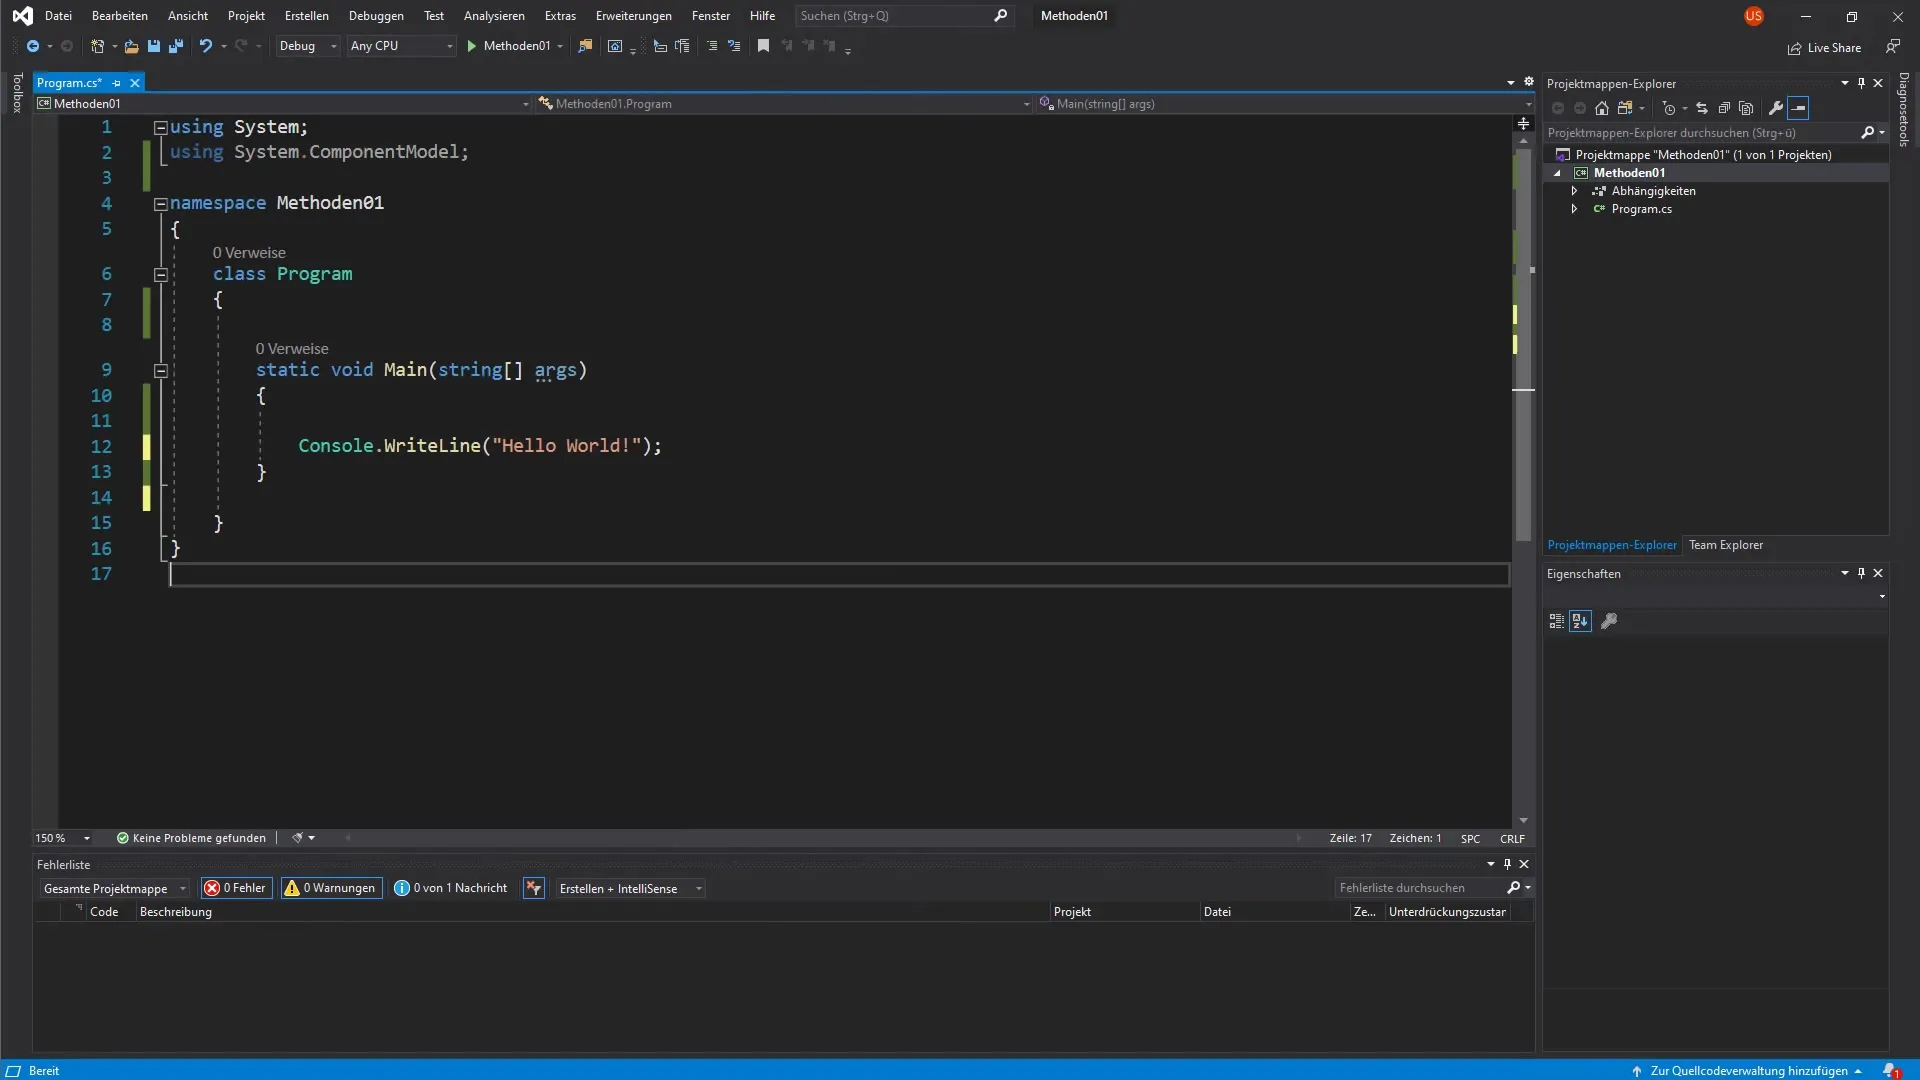Toggle auto-hide pin on Projektmappen-Explorer

tap(1861, 83)
